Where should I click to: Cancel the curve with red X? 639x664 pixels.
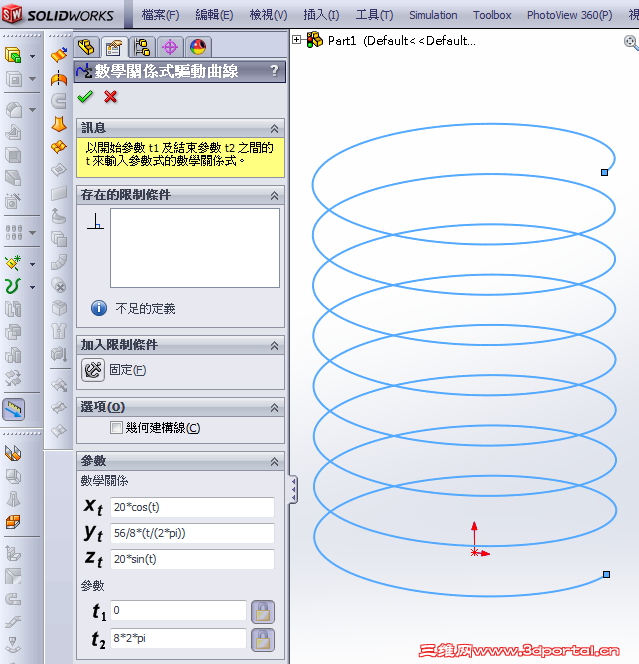(111, 97)
